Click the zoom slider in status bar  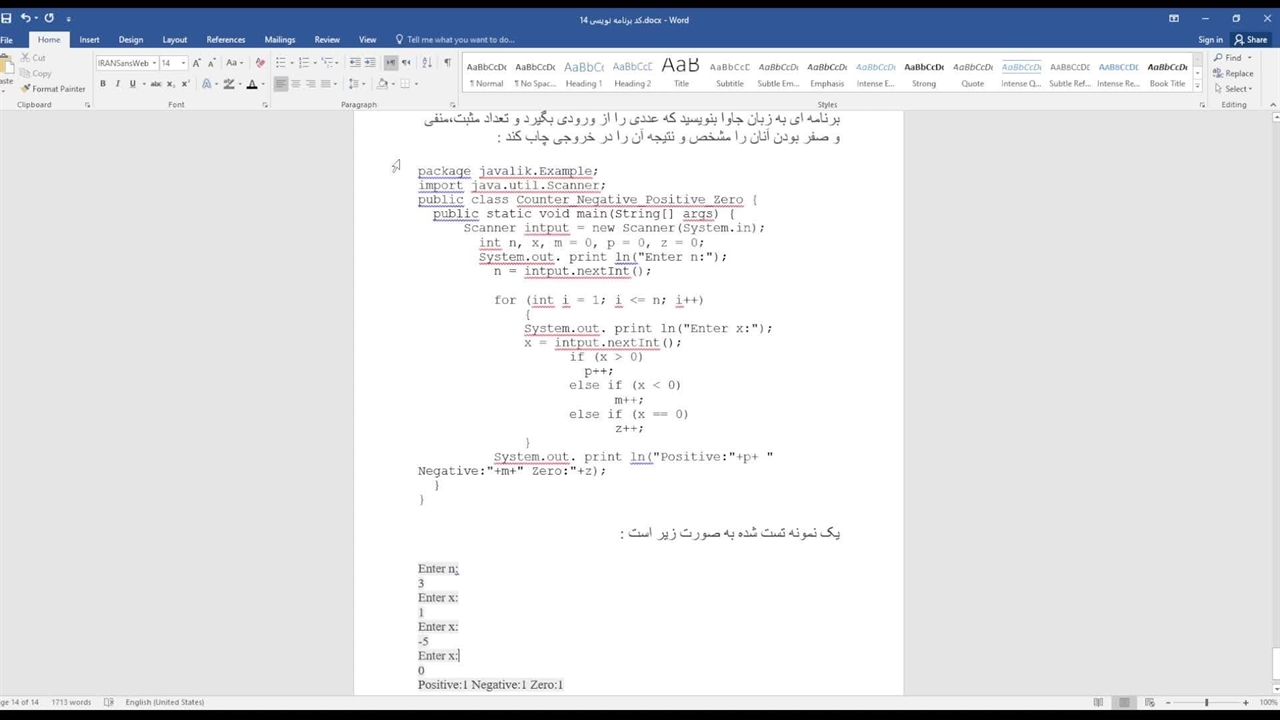[1206, 703]
